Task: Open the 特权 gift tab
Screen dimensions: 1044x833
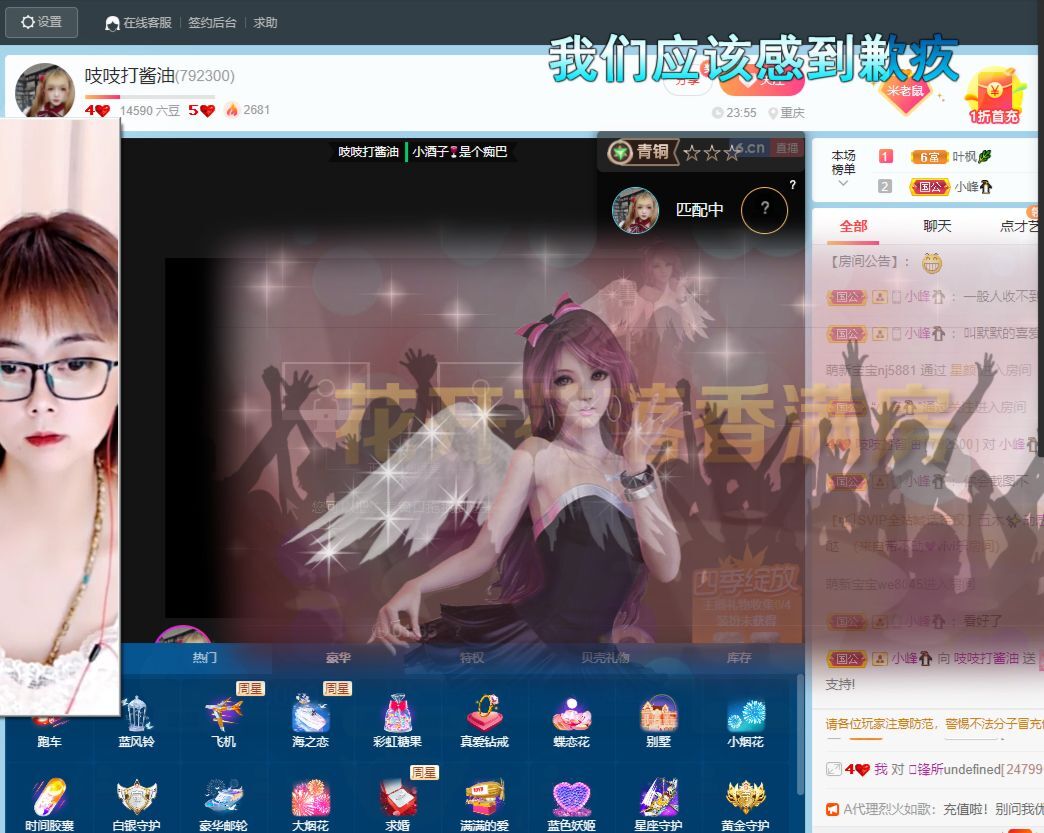Action: click(471, 657)
